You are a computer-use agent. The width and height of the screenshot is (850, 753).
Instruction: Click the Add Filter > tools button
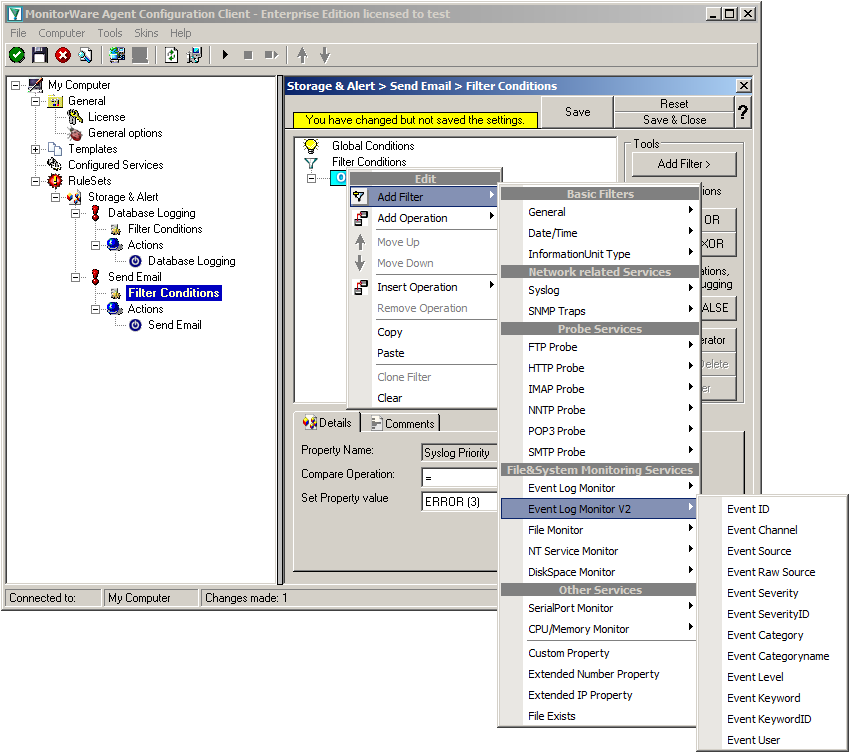click(684, 164)
